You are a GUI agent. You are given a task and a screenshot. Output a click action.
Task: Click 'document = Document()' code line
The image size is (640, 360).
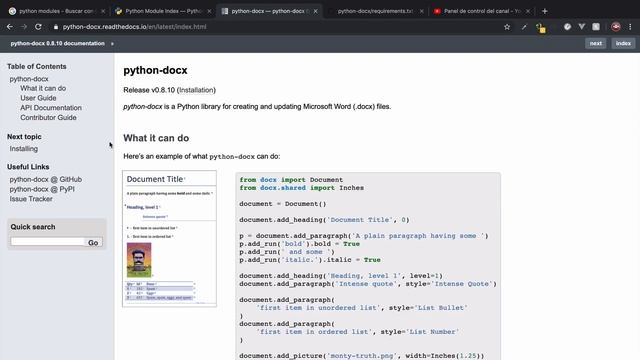(282, 204)
